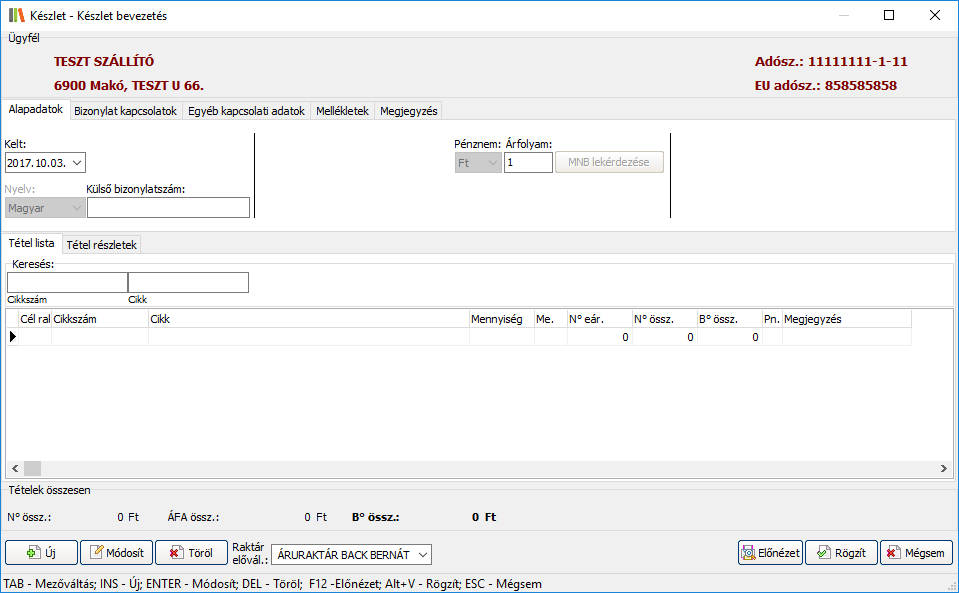Click the Készlet app icon in title bar
Viewport: 959px width, 593px height.
(x=15, y=15)
